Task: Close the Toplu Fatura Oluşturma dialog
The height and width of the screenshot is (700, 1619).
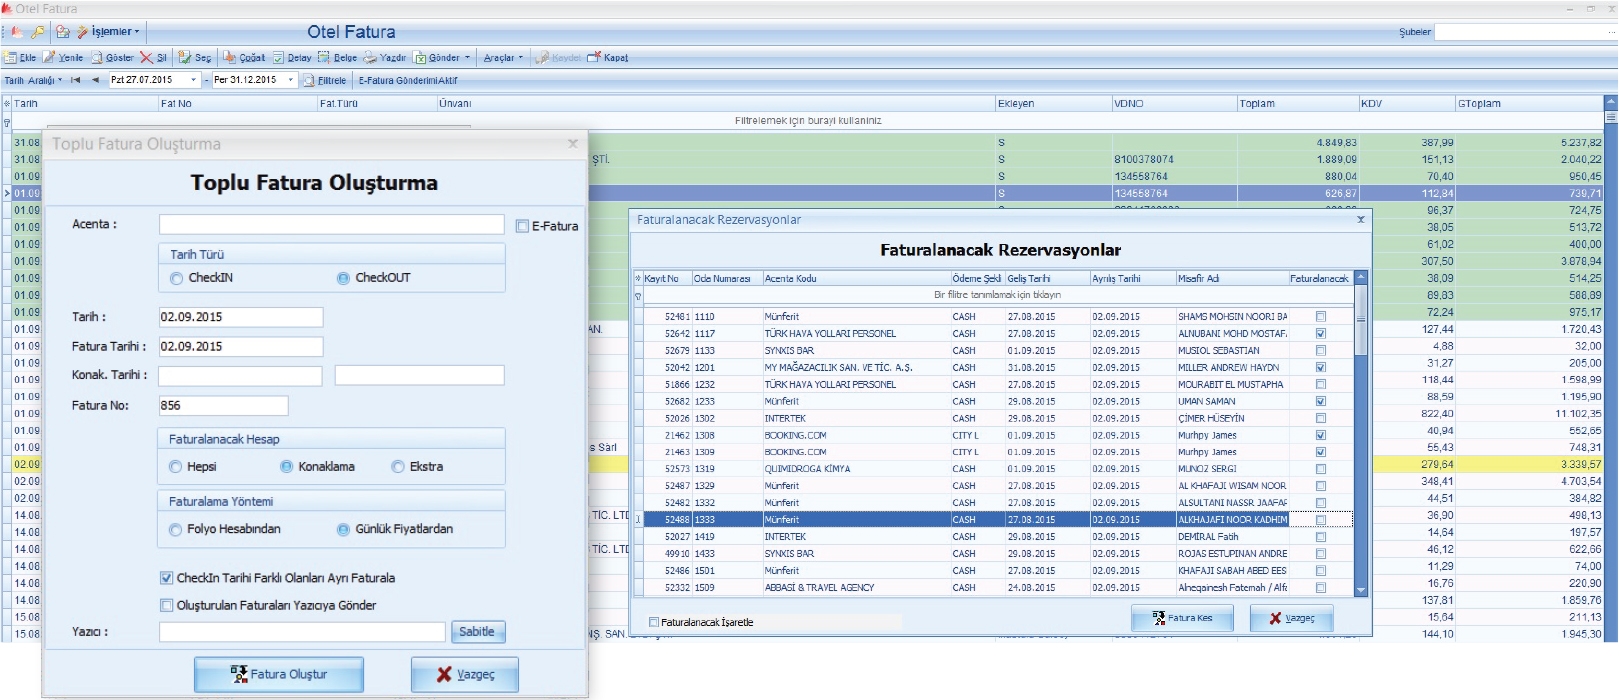Action: (x=573, y=144)
